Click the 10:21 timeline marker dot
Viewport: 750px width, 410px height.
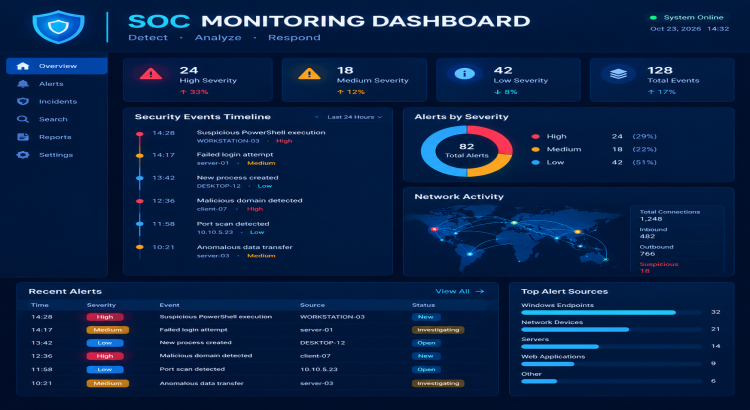[140, 247]
